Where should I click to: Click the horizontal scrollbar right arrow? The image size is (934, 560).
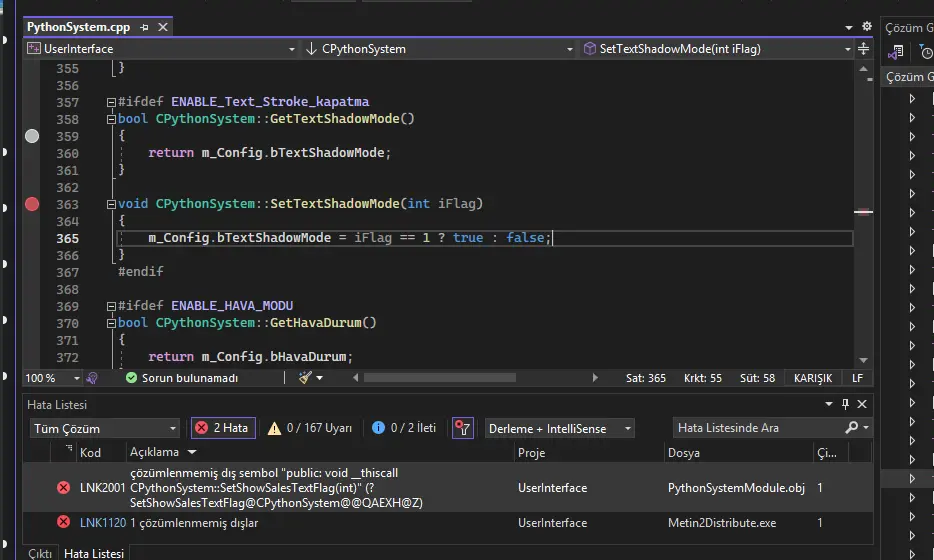(594, 378)
